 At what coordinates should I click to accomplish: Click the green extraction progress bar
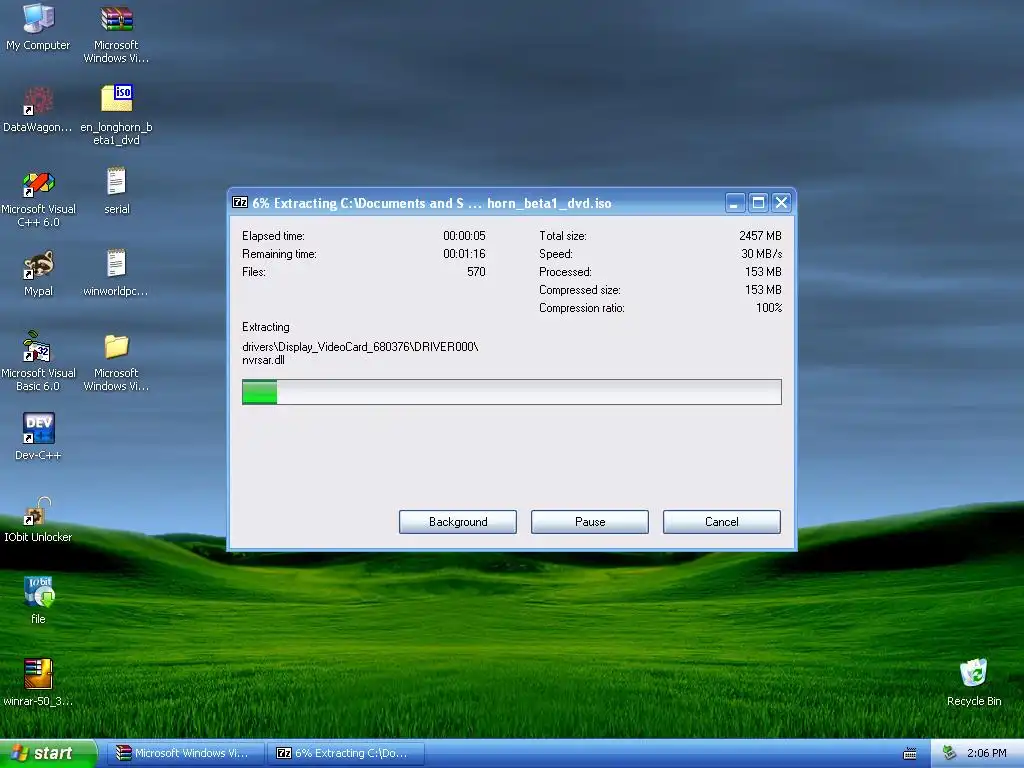(511, 392)
